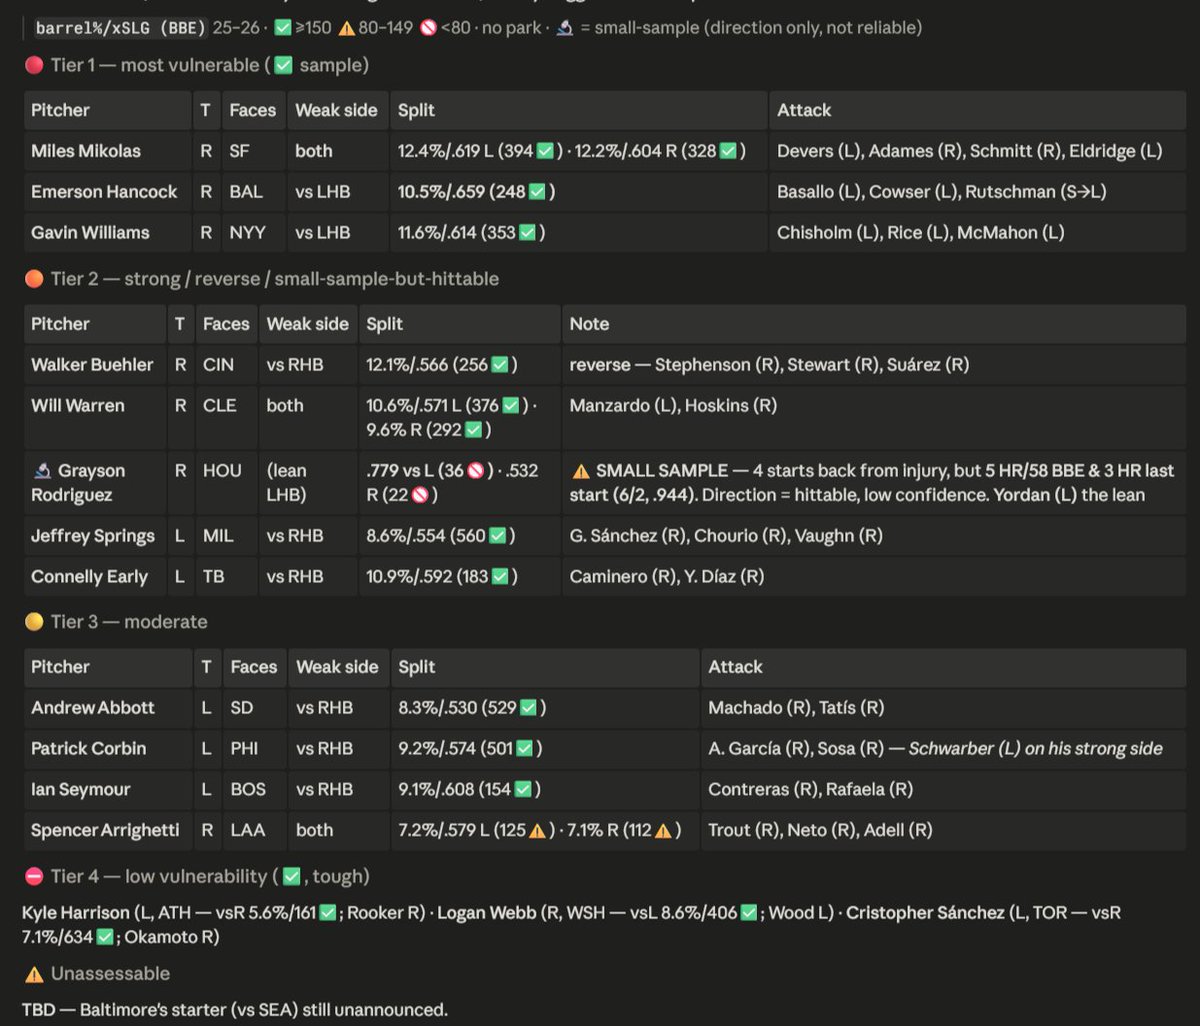Select the barrel%/xSLG (BBE) code label
1200x1026 pixels.
(120, 28)
